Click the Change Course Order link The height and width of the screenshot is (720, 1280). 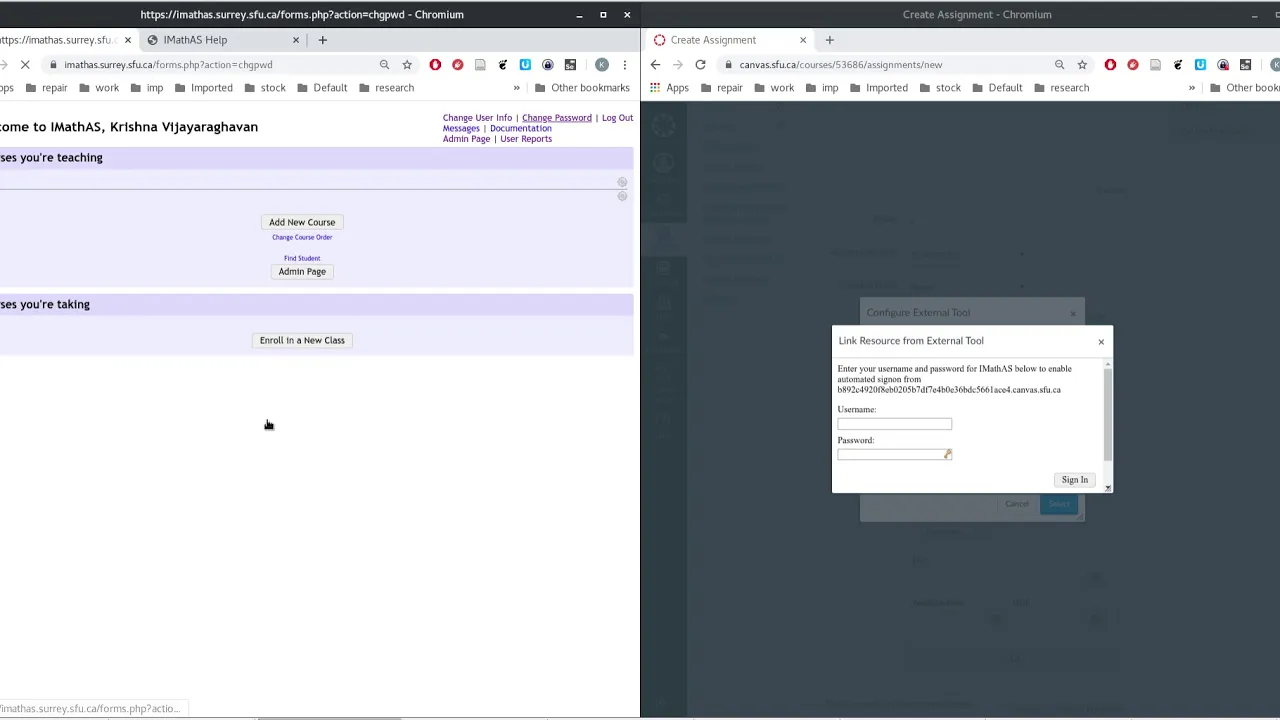tap(302, 237)
